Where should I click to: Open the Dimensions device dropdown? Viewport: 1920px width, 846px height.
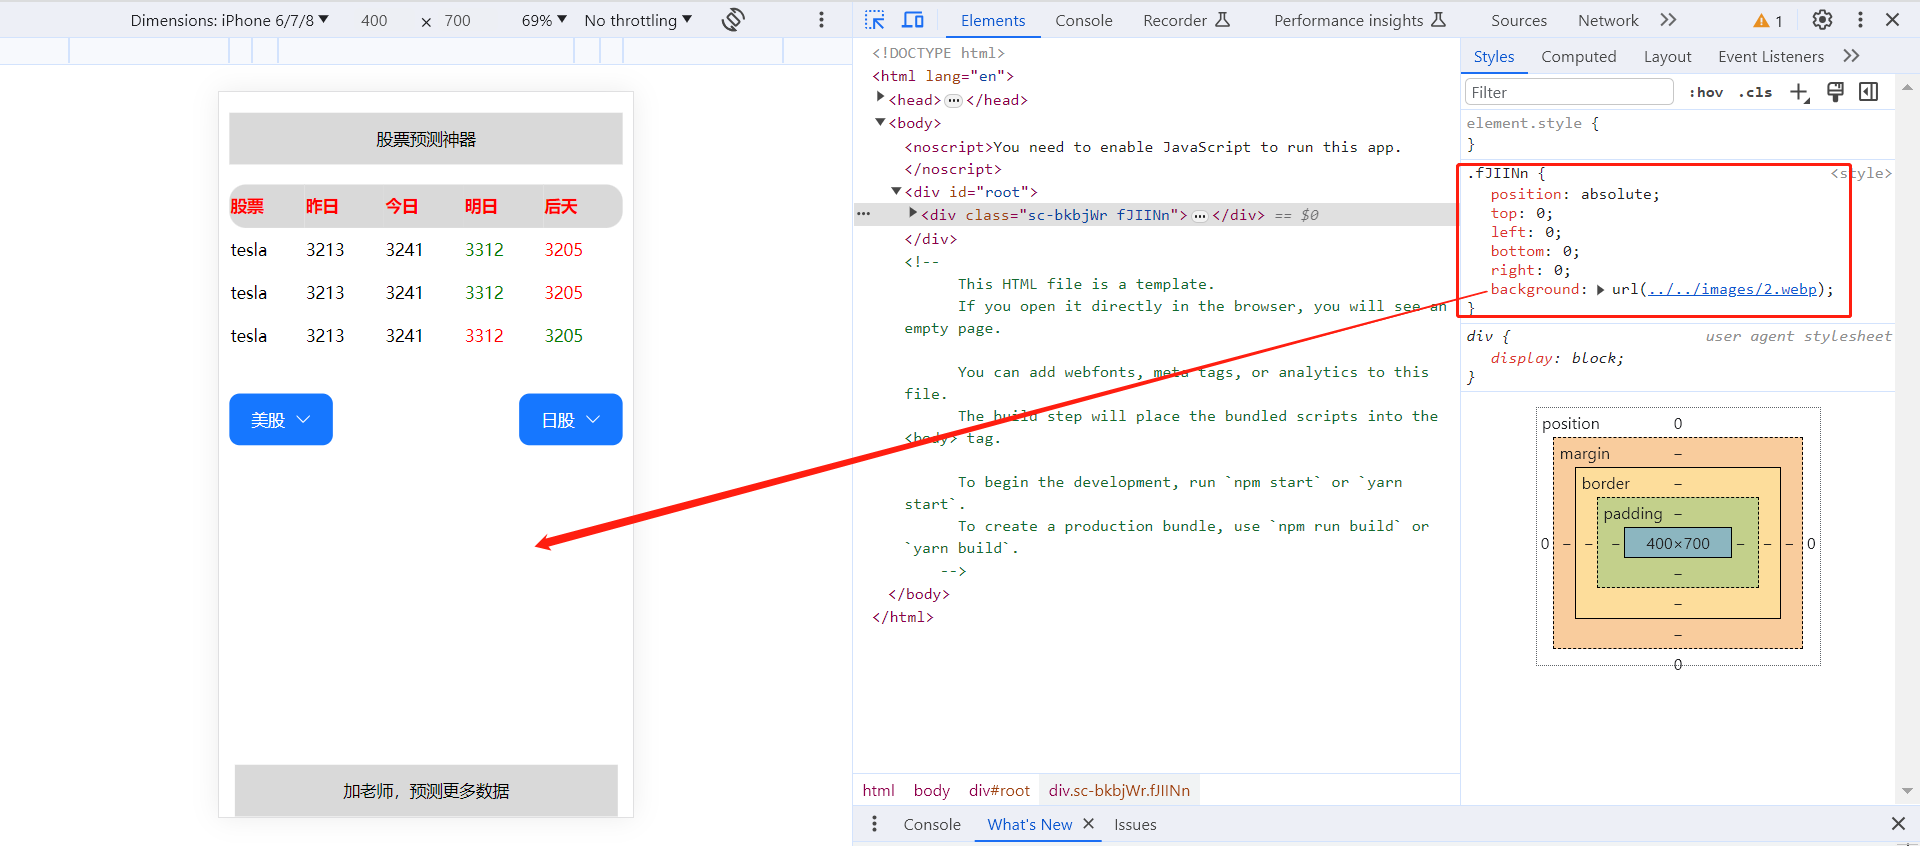click(229, 20)
